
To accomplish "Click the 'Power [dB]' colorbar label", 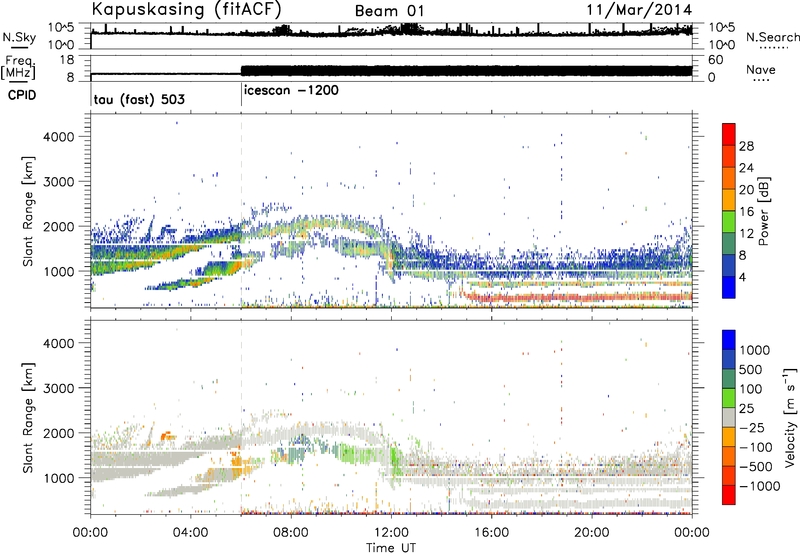I will (x=763, y=211).
